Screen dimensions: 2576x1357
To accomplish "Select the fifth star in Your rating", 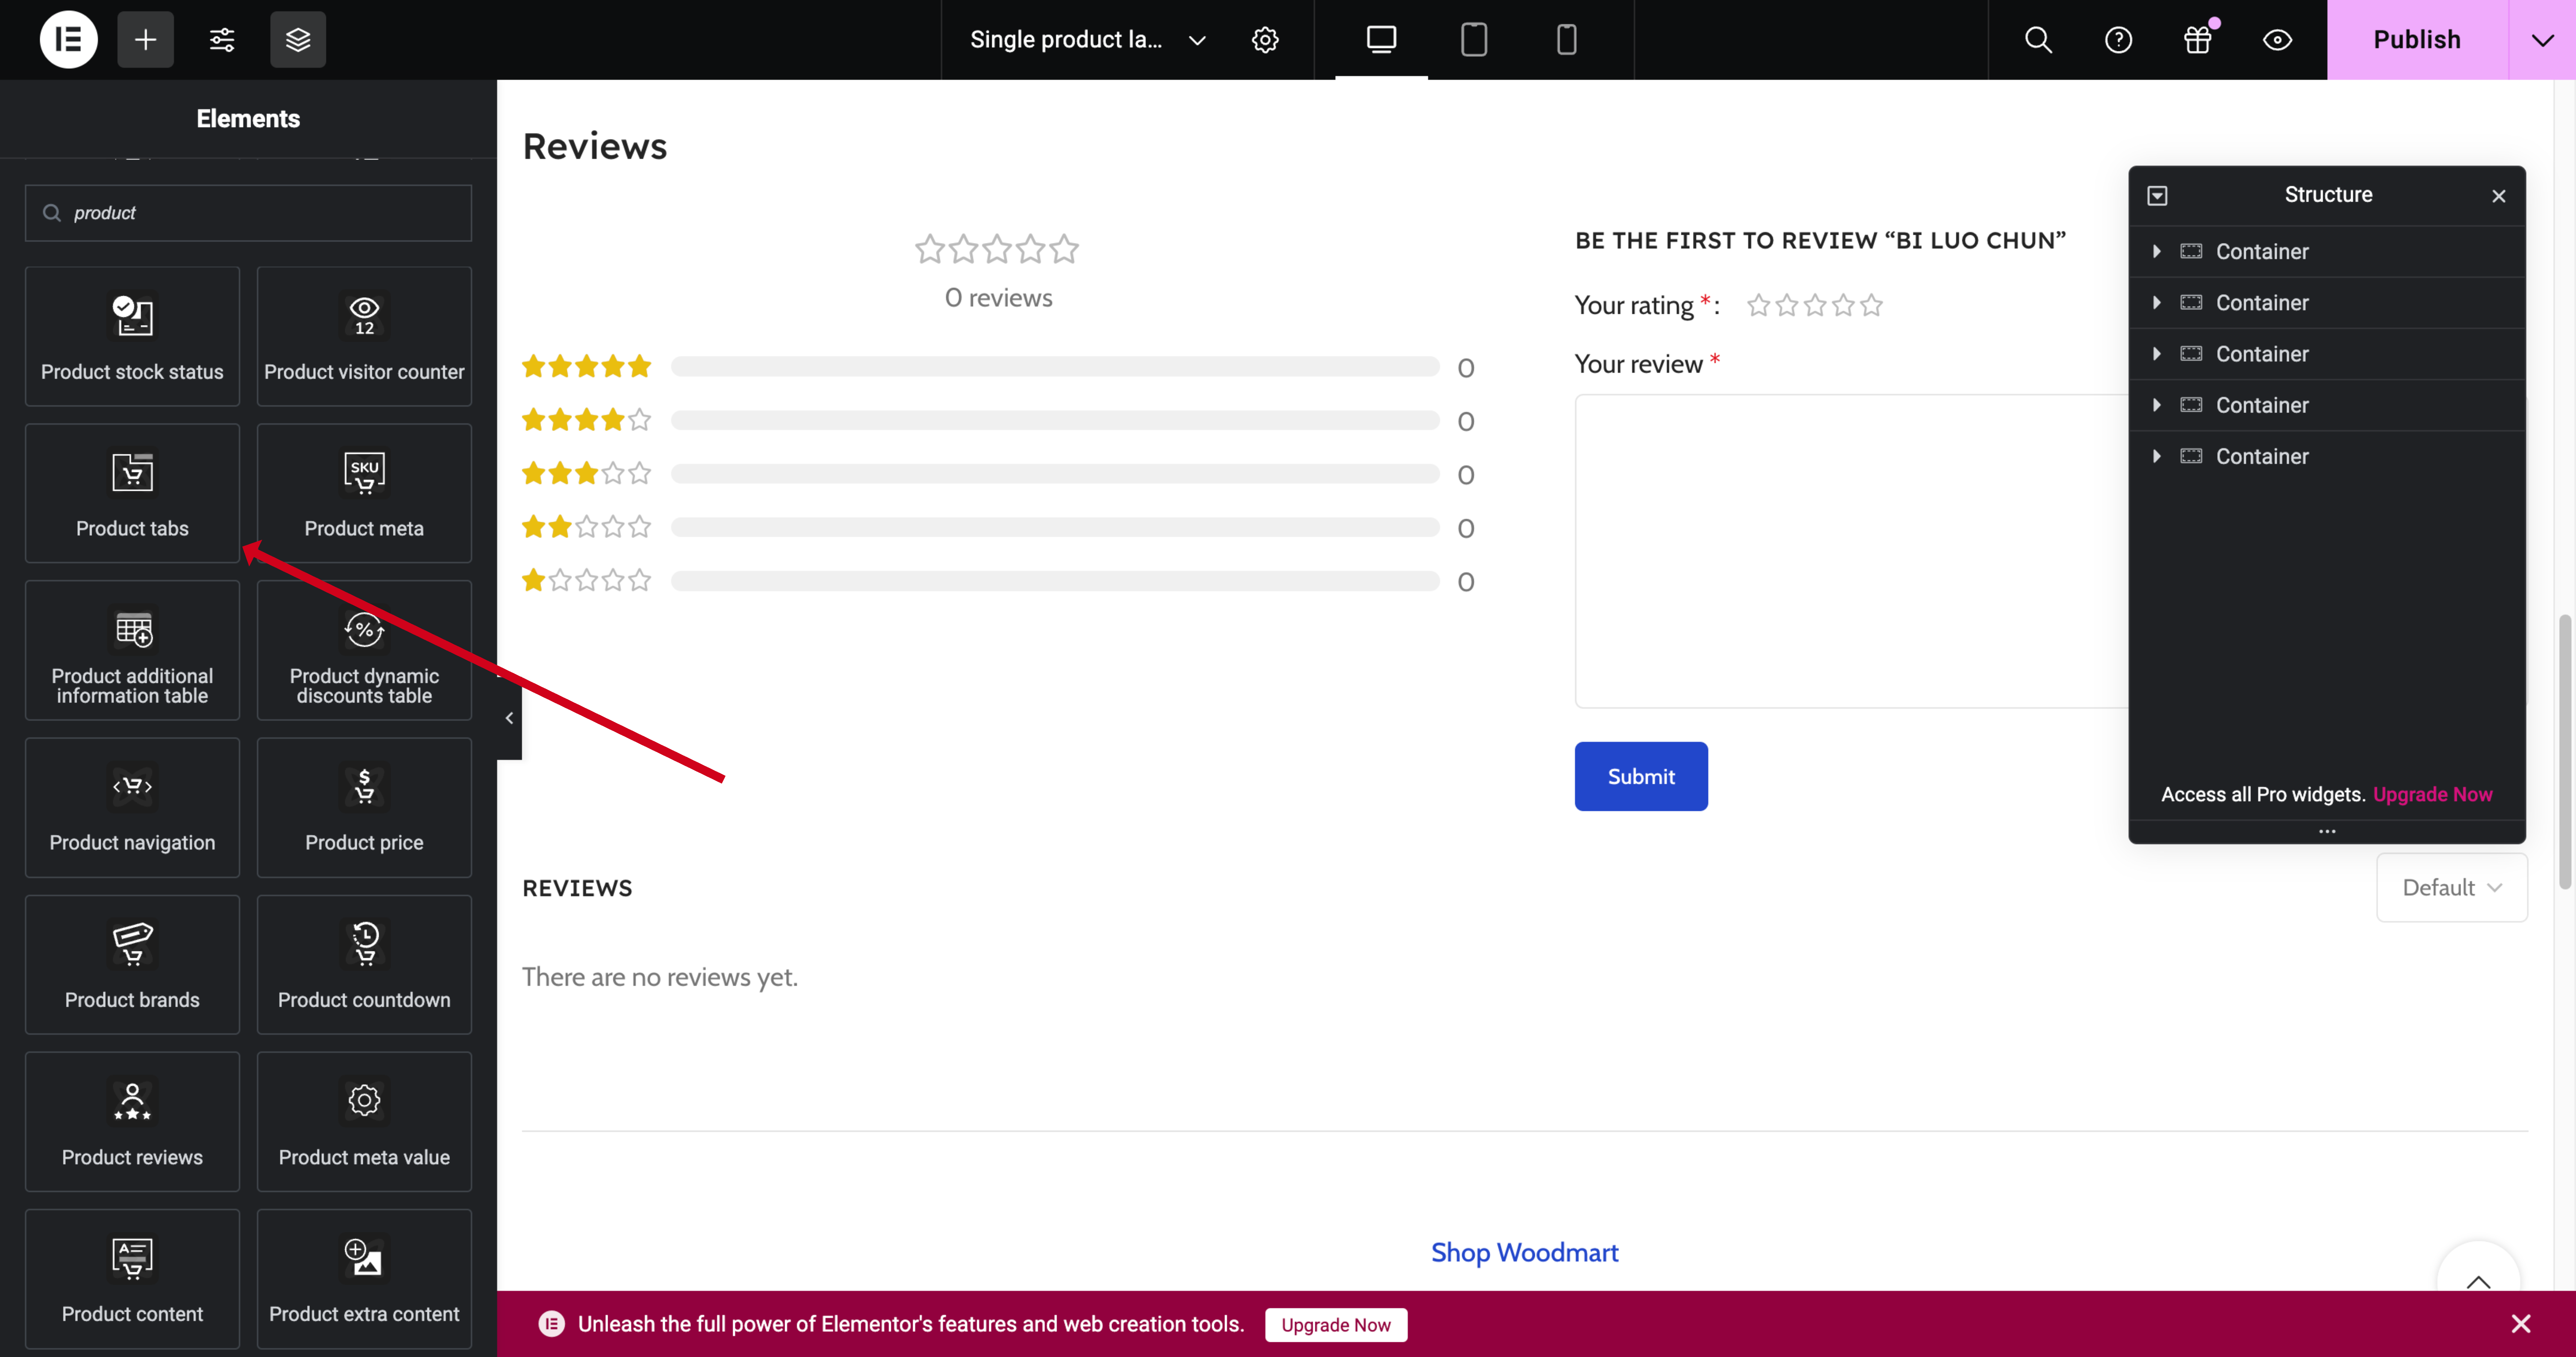I will click(1871, 305).
